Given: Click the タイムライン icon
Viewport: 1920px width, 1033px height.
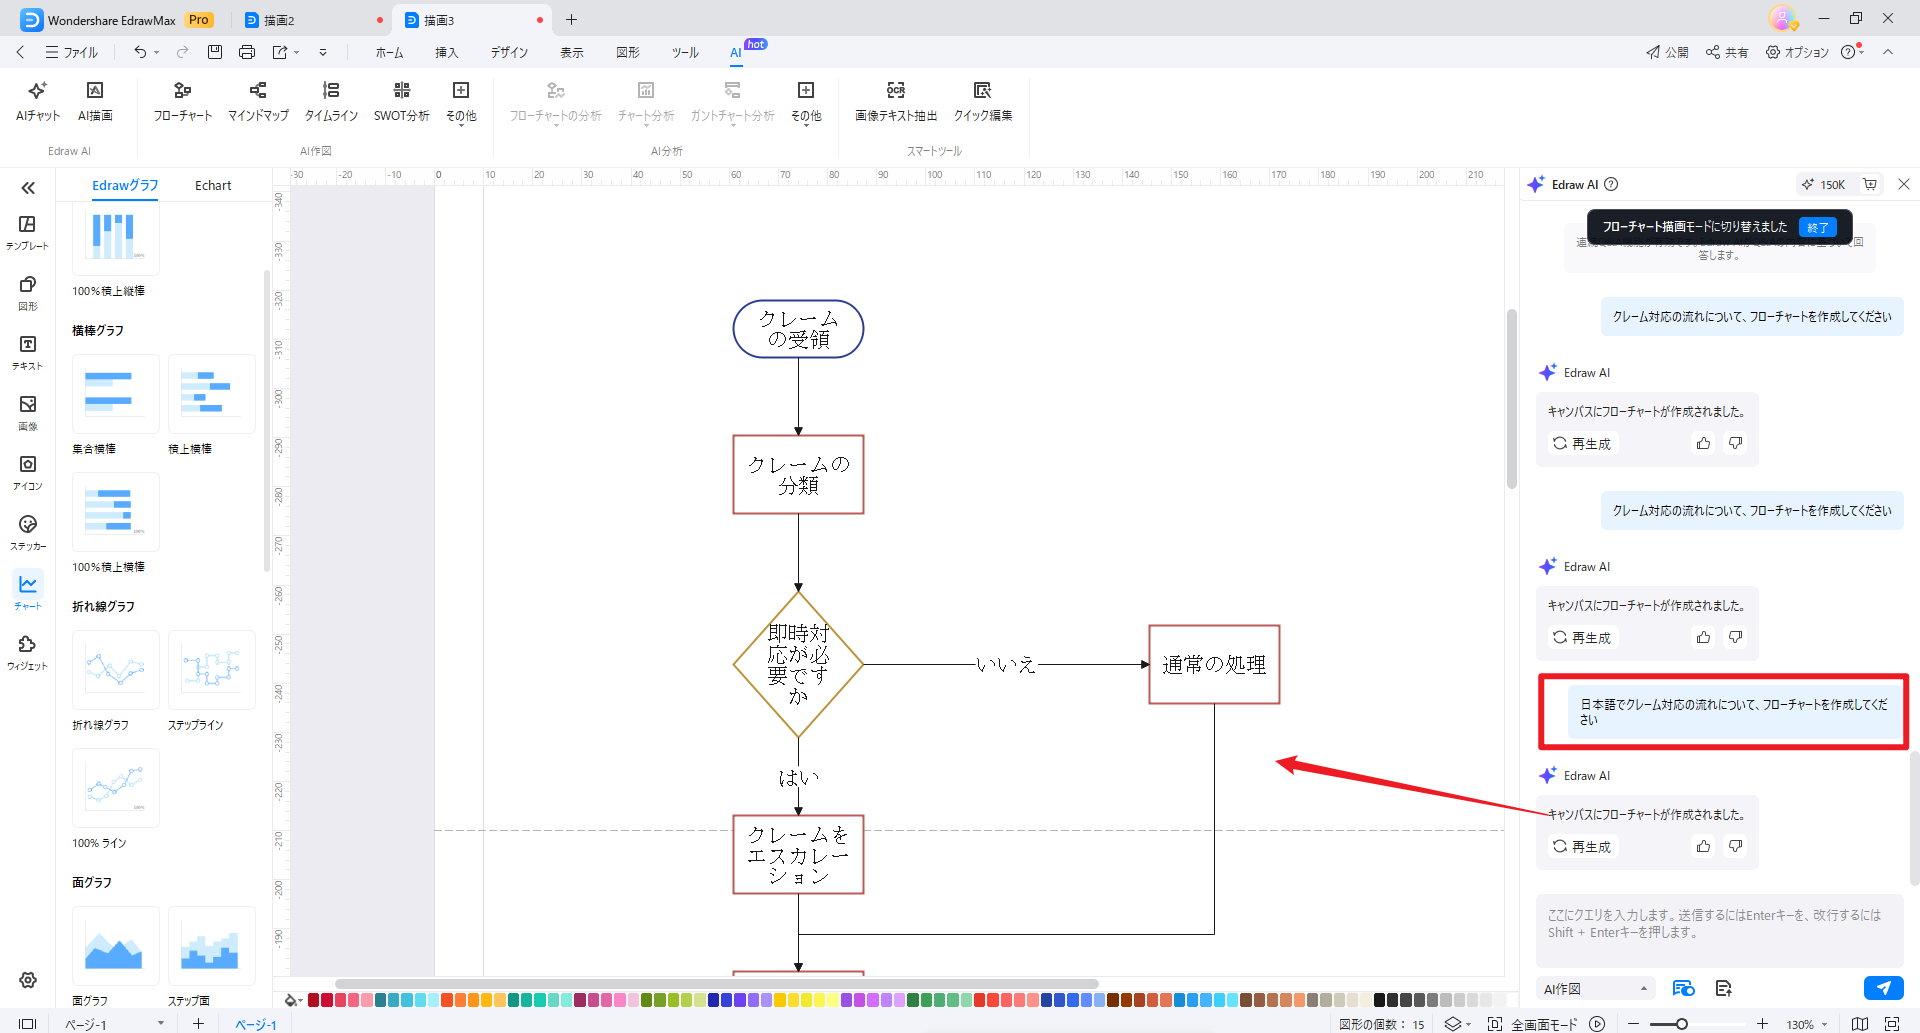Looking at the screenshot, I should [x=331, y=102].
